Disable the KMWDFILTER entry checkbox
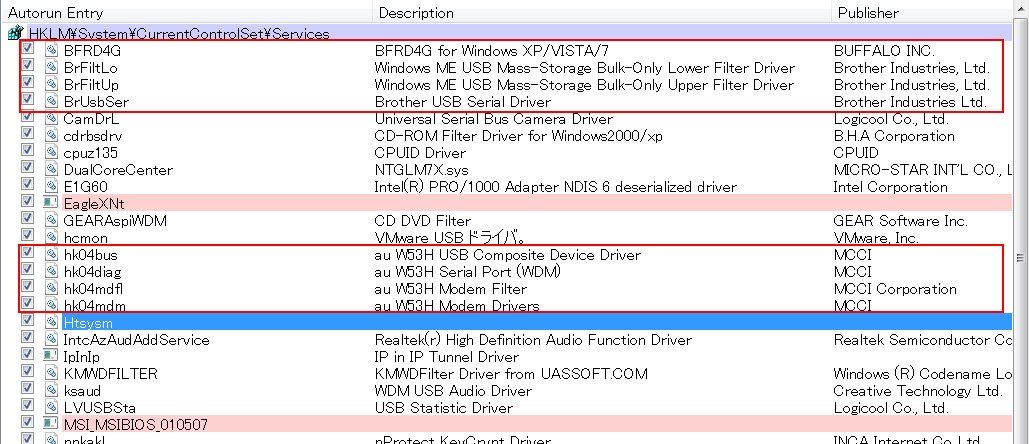This screenshot has height=444, width=1029. pyautogui.click(x=27, y=373)
